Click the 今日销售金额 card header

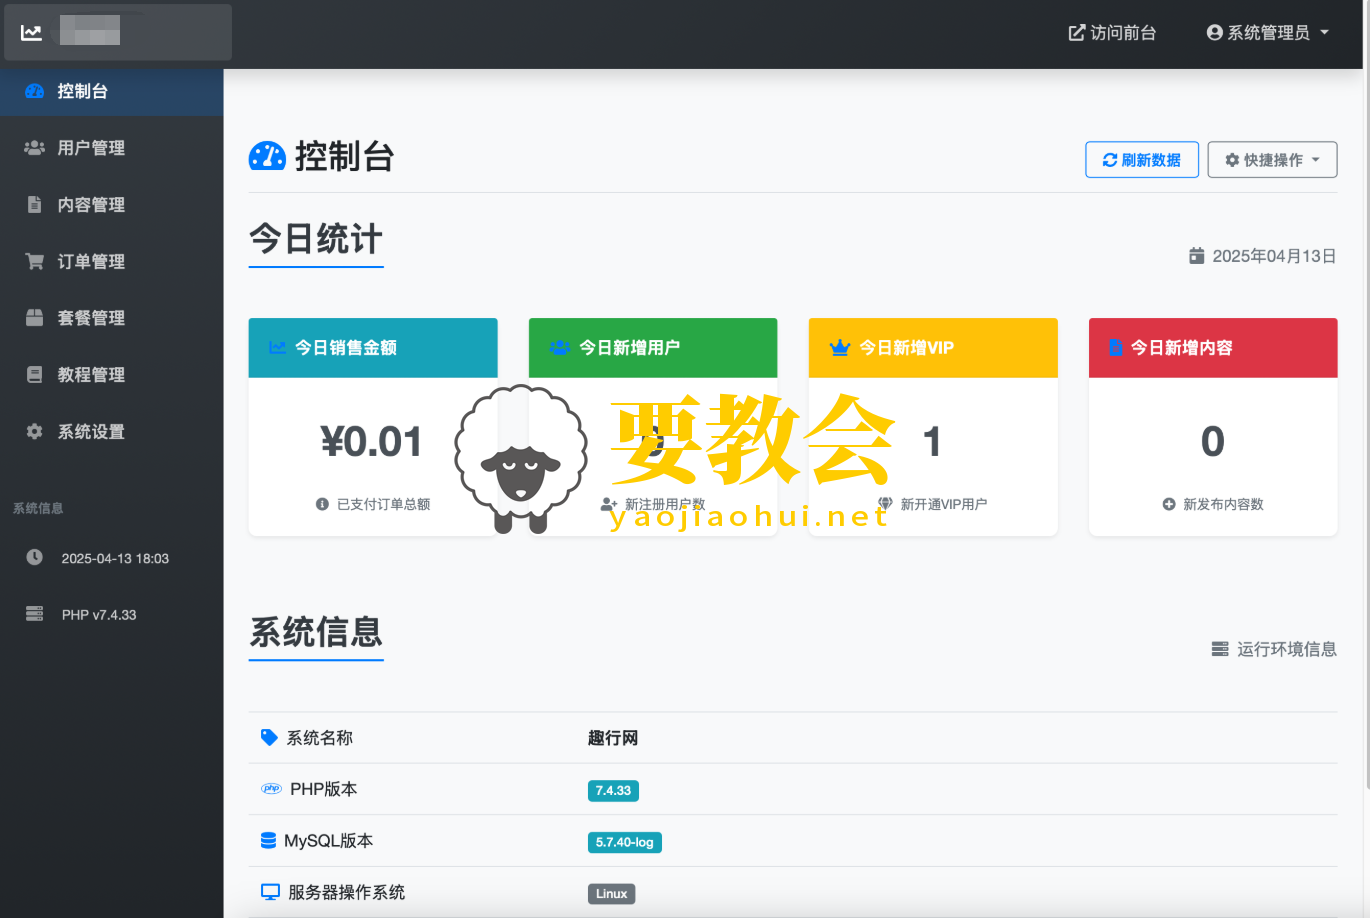click(373, 348)
